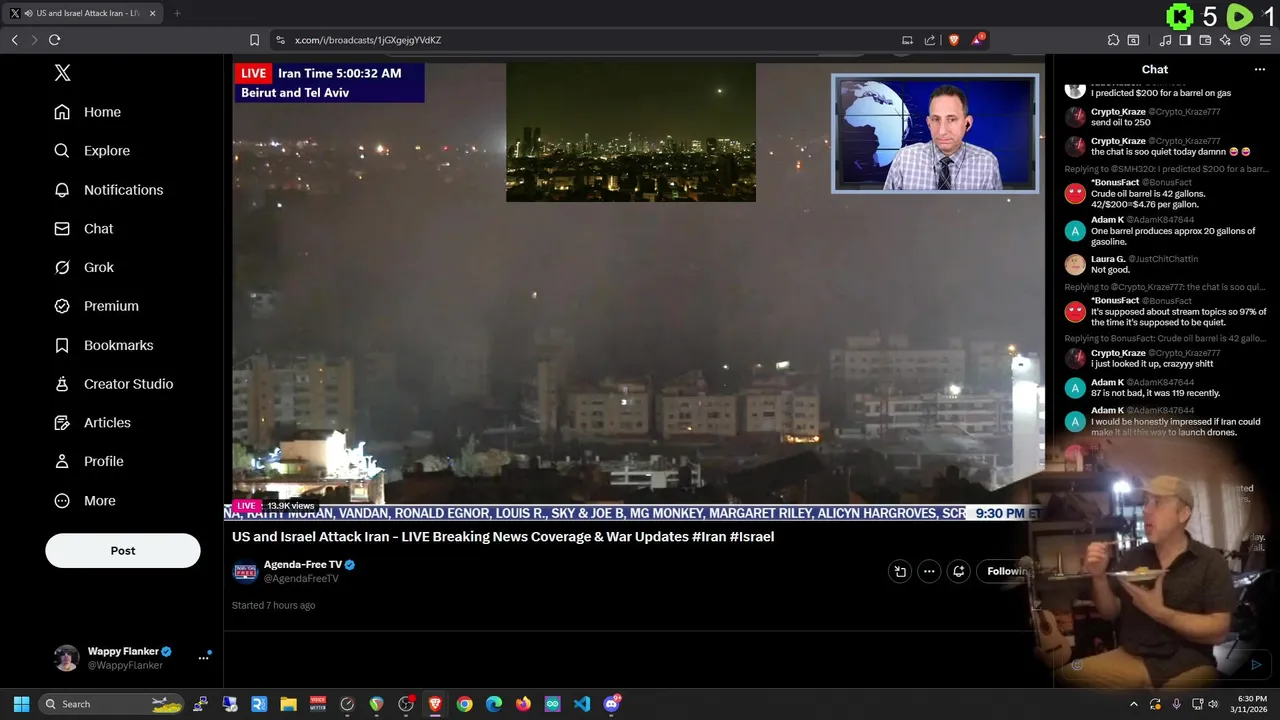Open the taskbar clock and calendar

pos(1249,704)
